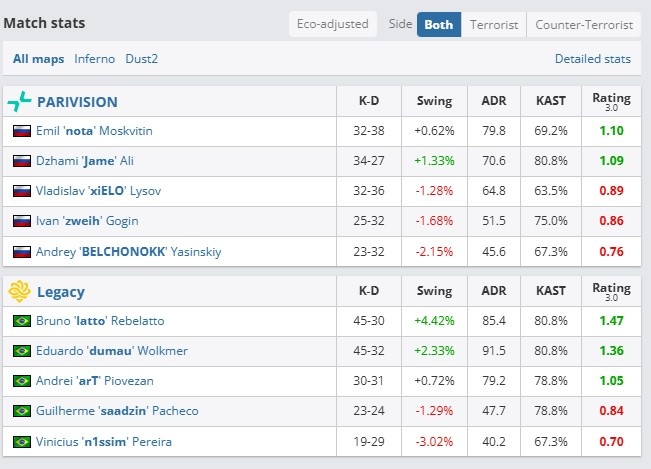This screenshot has height=469, width=651.
Task: Select the Both sides filter
Action: [439, 25]
